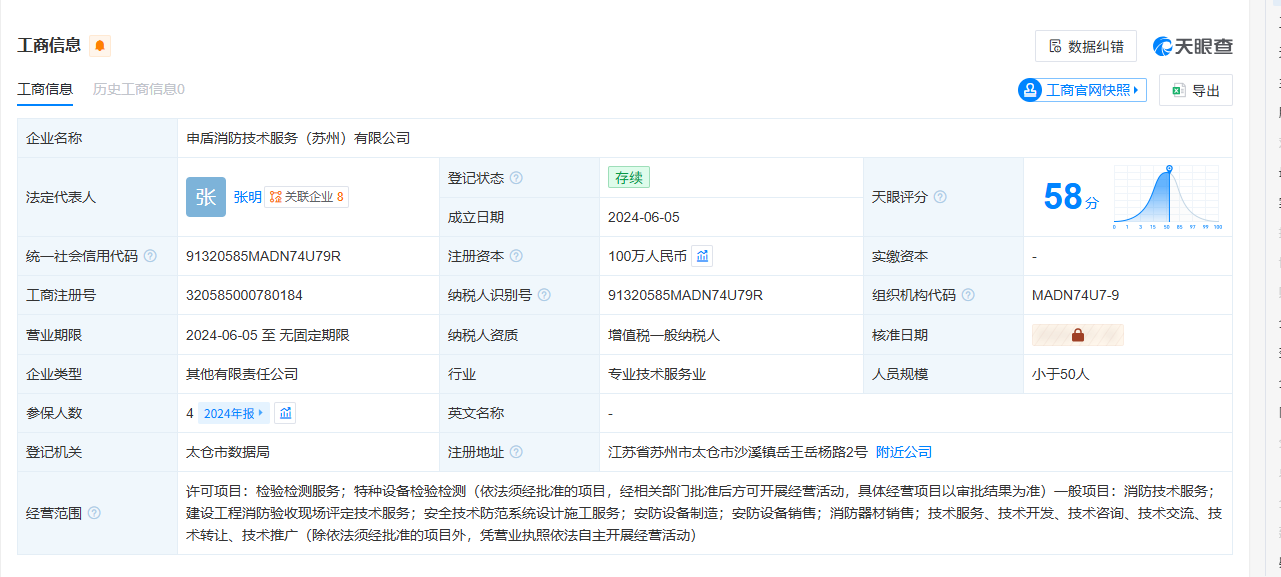
Task: Open the insured persons chart icon
Action: pyautogui.click(x=285, y=413)
